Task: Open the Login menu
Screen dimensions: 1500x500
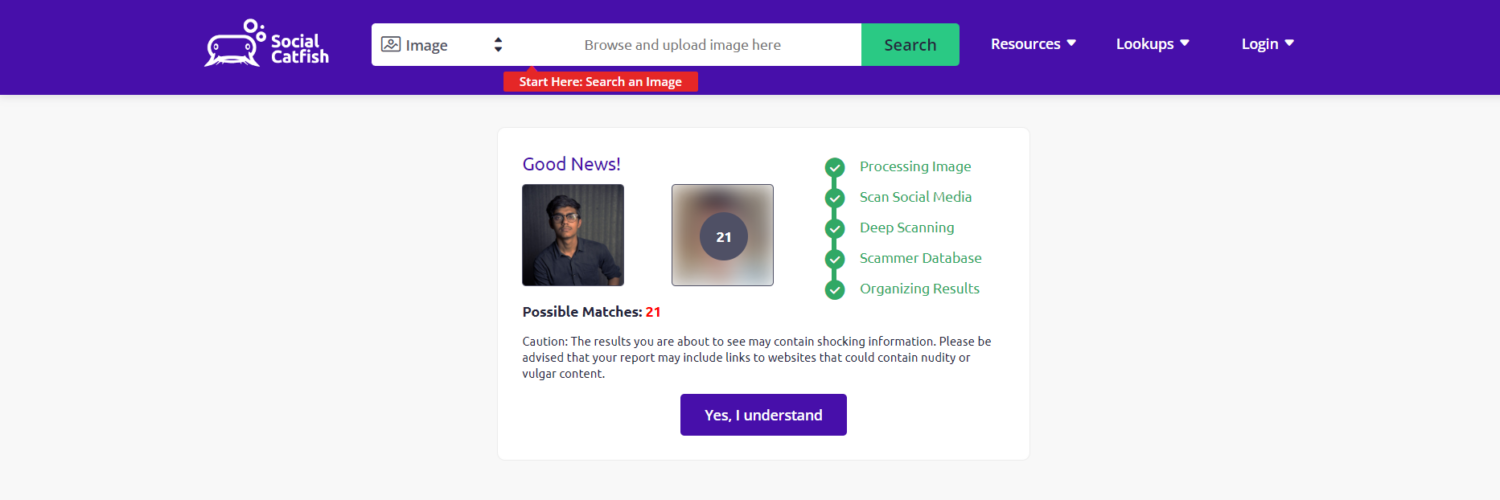Action: point(1268,44)
